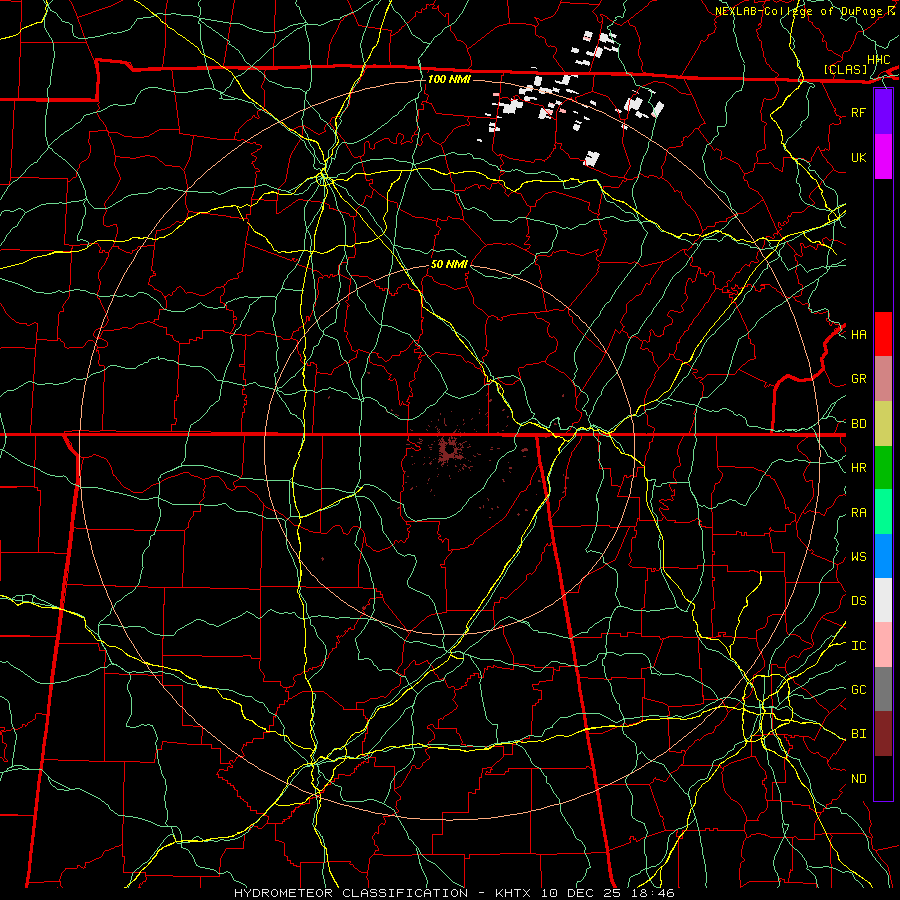Screen dimensions: 900x900
Task: Click the BI legend label
Action: (x=858, y=734)
